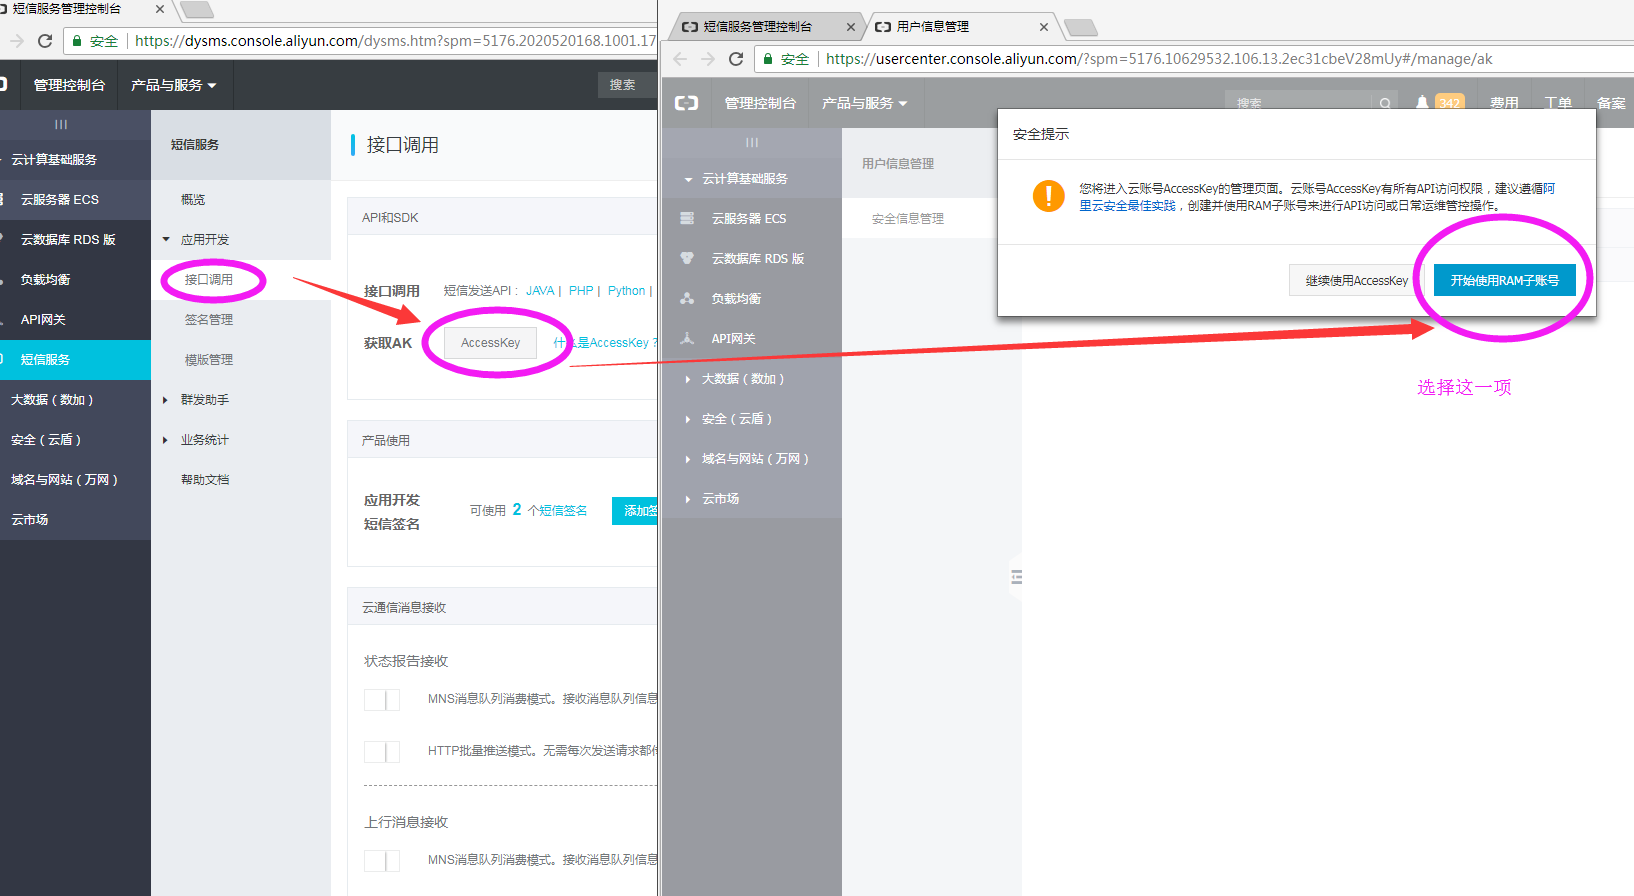Click the Aliyun logo in right console header
The image size is (1634, 896).
[x=686, y=103]
